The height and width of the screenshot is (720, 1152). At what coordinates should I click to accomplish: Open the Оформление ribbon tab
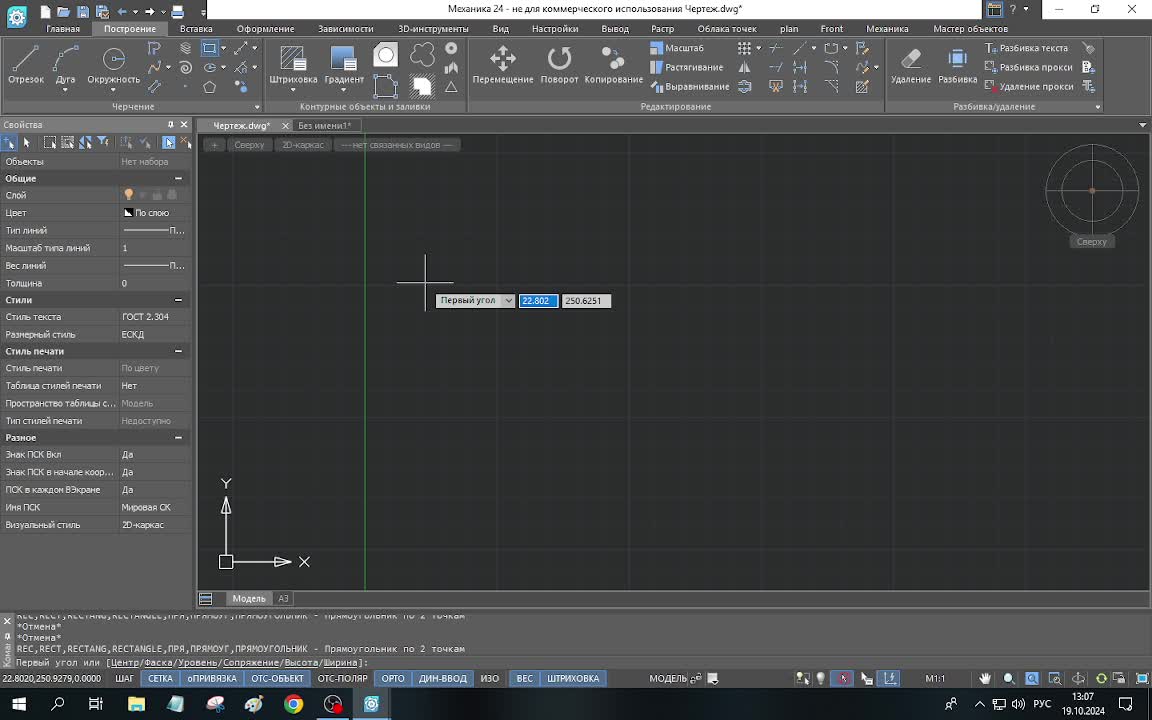click(265, 29)
